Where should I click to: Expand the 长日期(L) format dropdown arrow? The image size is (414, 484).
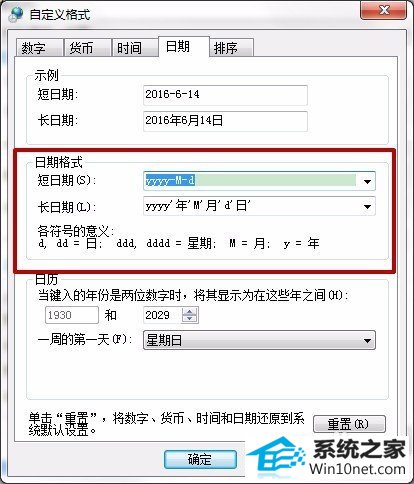click(x=367, y=207)
